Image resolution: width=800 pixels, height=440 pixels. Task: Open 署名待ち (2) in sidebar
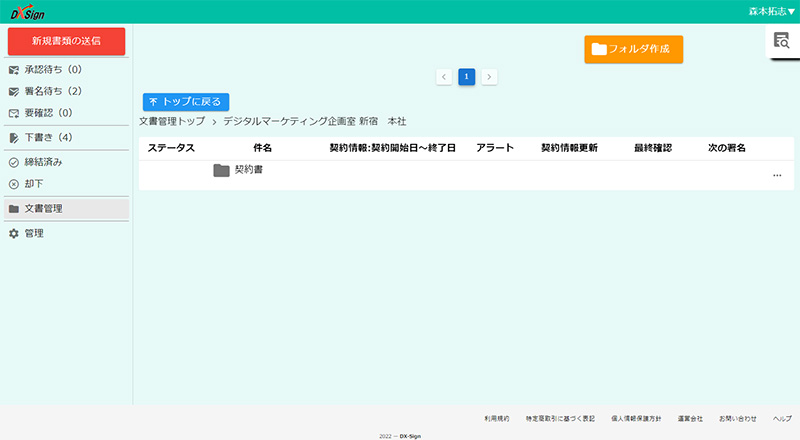pos(66,91)
